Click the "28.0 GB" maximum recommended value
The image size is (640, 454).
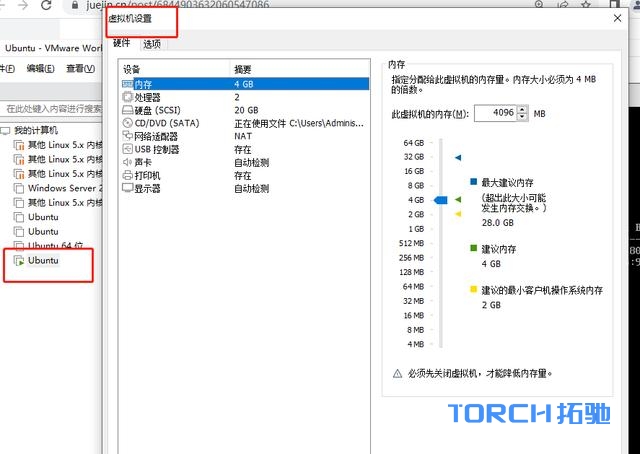pyautogui.click(x=498, y=223)
